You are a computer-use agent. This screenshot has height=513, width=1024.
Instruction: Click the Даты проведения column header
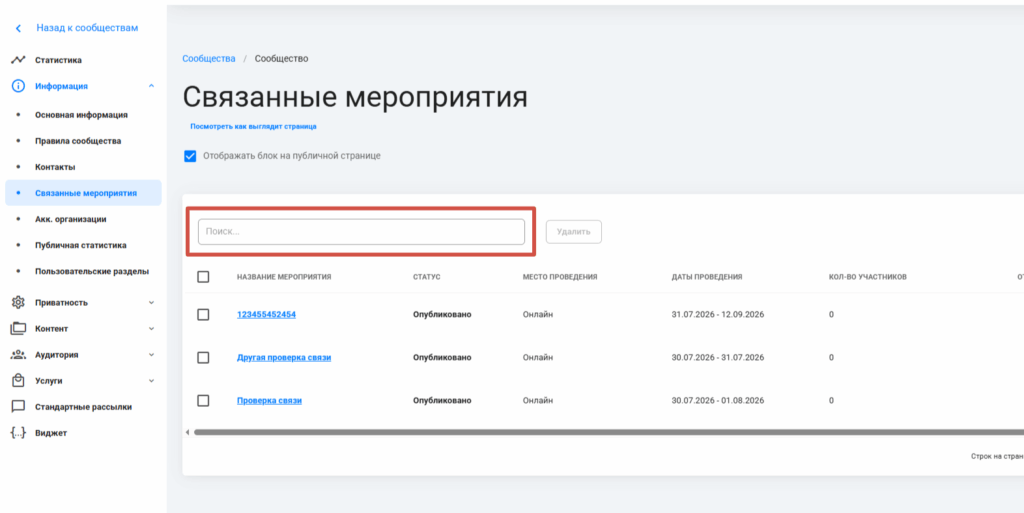click(707, 277)
